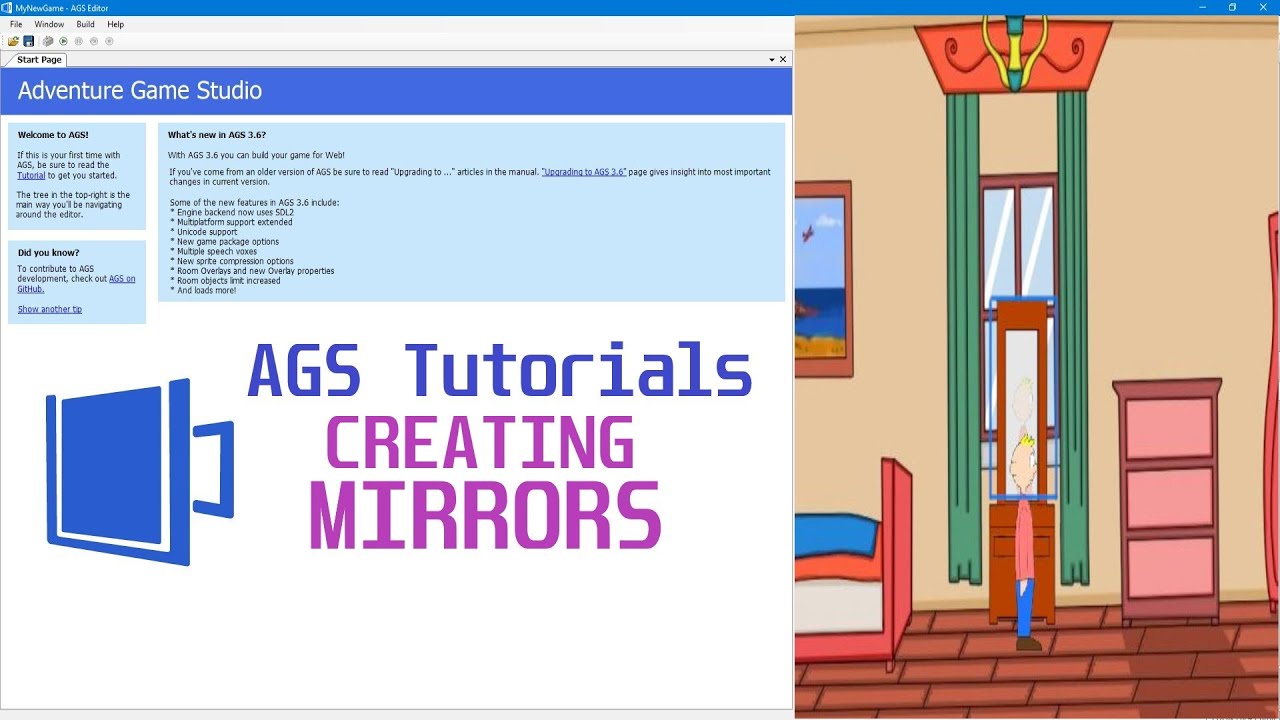1280x720 pixels.
Task: Click the Adventure Game Studio banner title
Action: coord(140,91)
